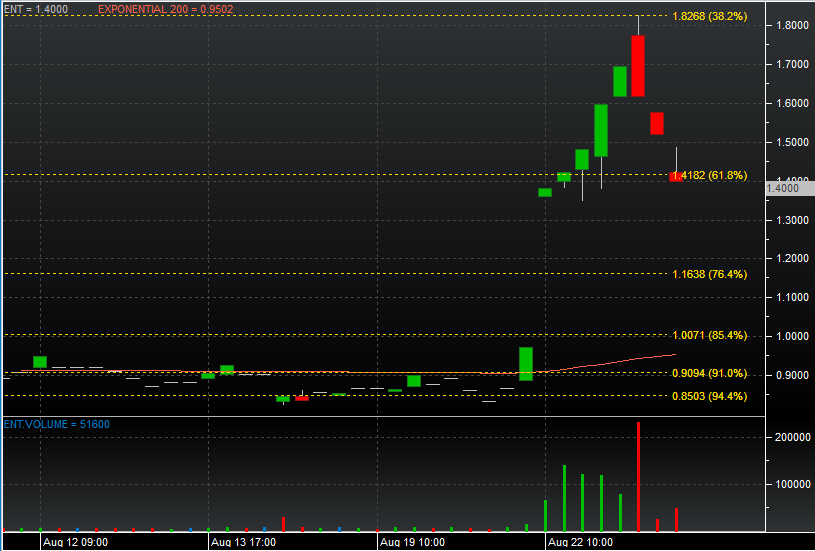This screenshot has width=815, height=551.
Task: Click the ENT = 1.4000 price label
Action: point(36,9)
